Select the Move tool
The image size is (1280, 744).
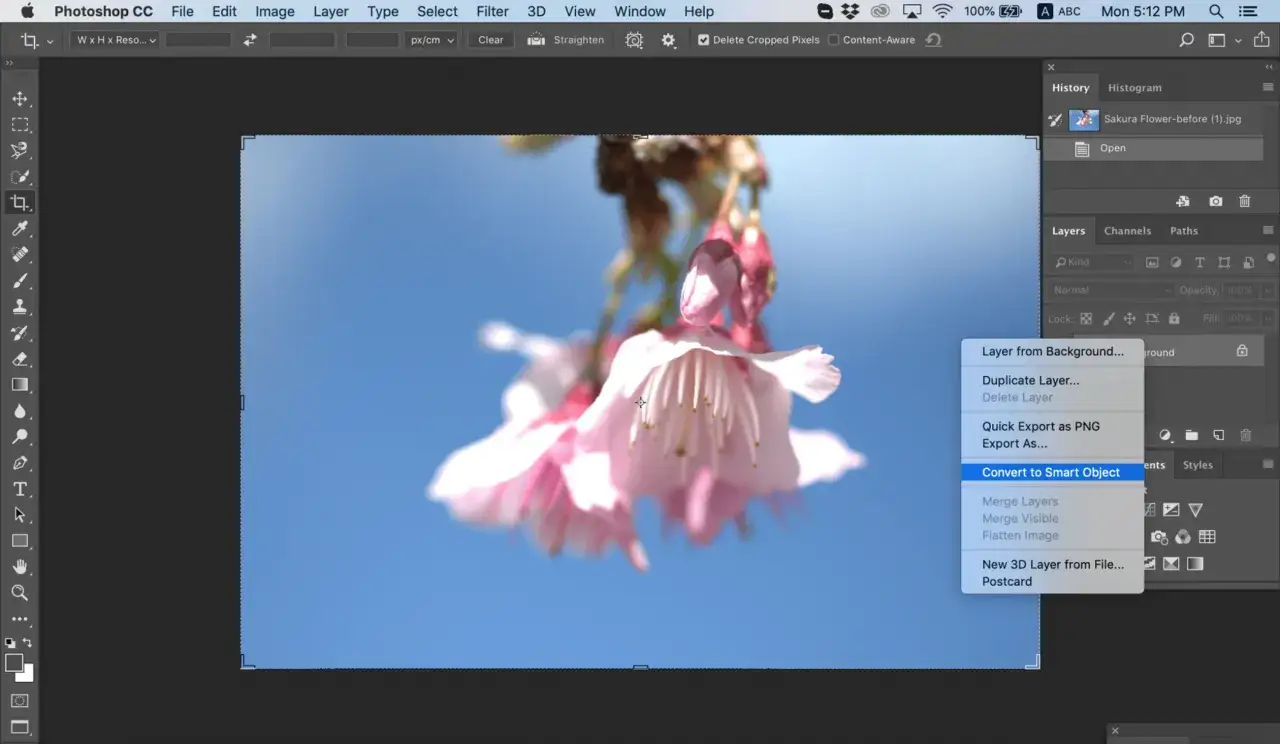19,99
